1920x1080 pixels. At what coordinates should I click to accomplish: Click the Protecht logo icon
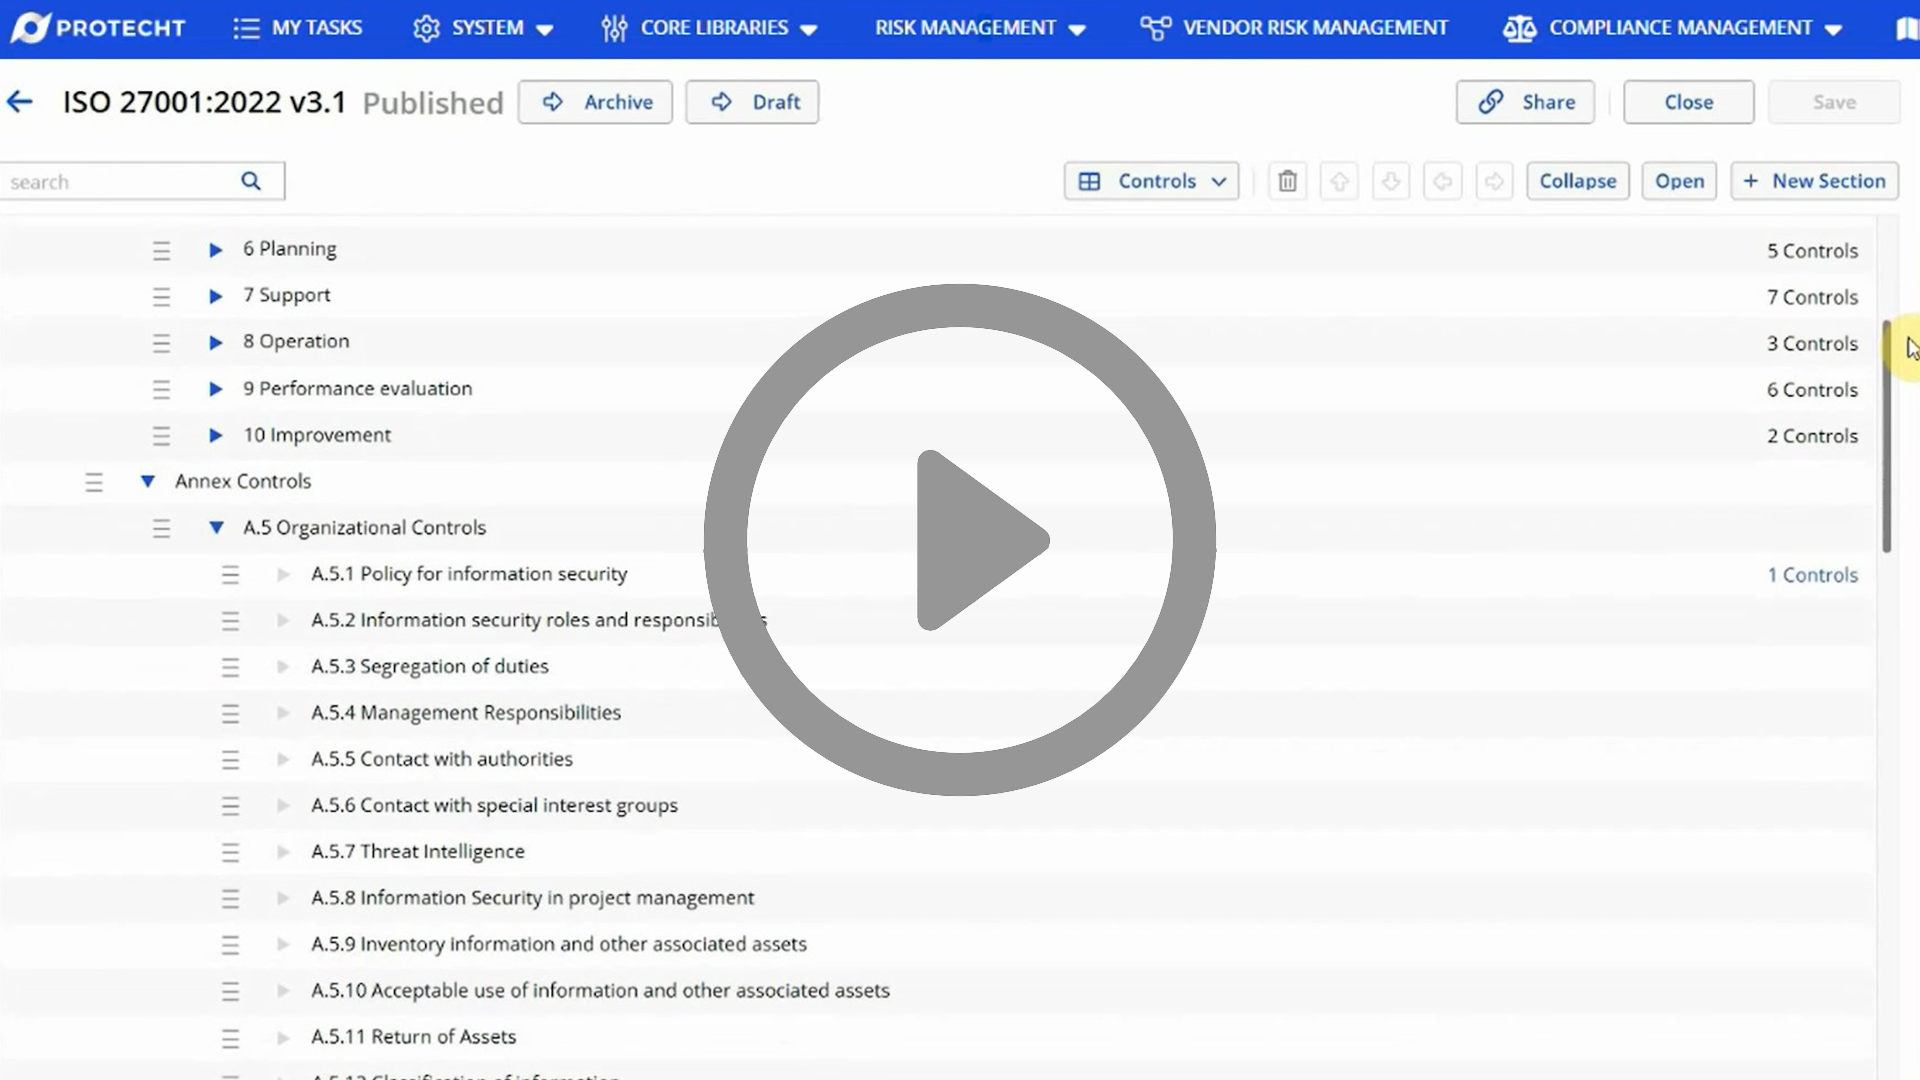32,28
